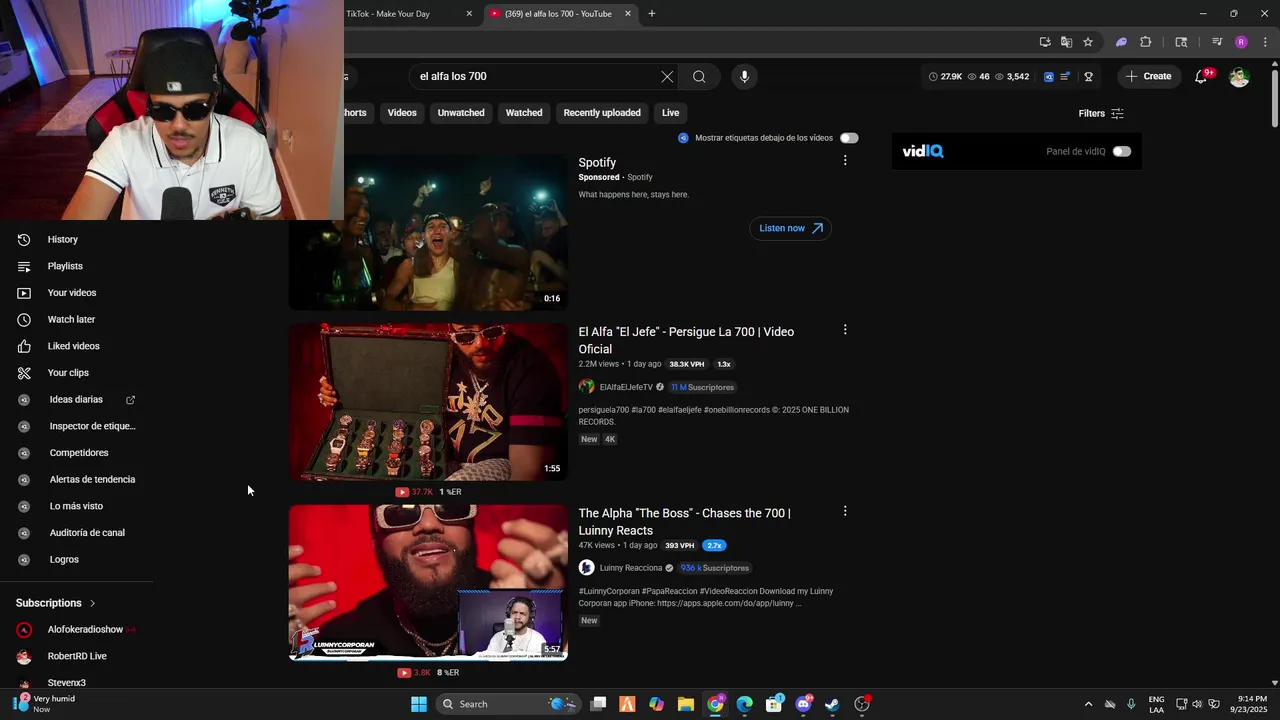The image size is (1280, 720).
Task: Open the RobertRD Live subscription
Action: click(x=77, y=656)
